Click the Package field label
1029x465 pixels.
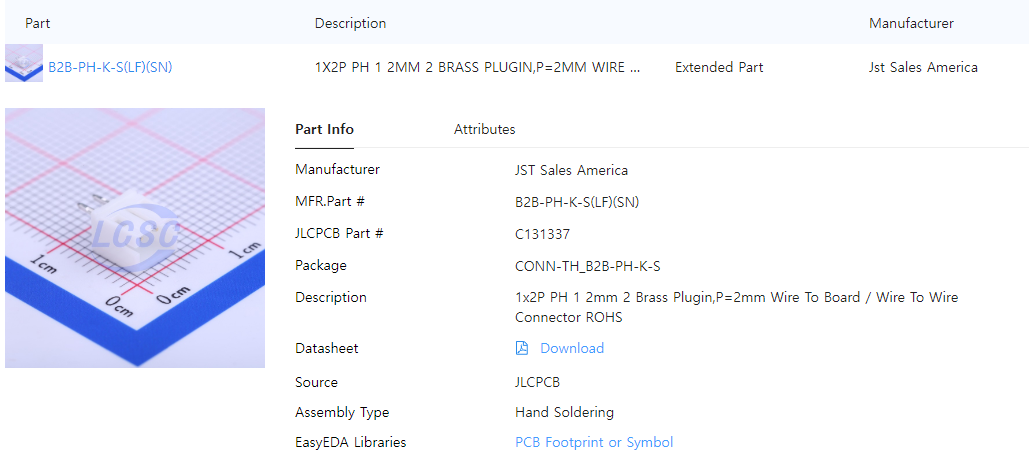321,266
